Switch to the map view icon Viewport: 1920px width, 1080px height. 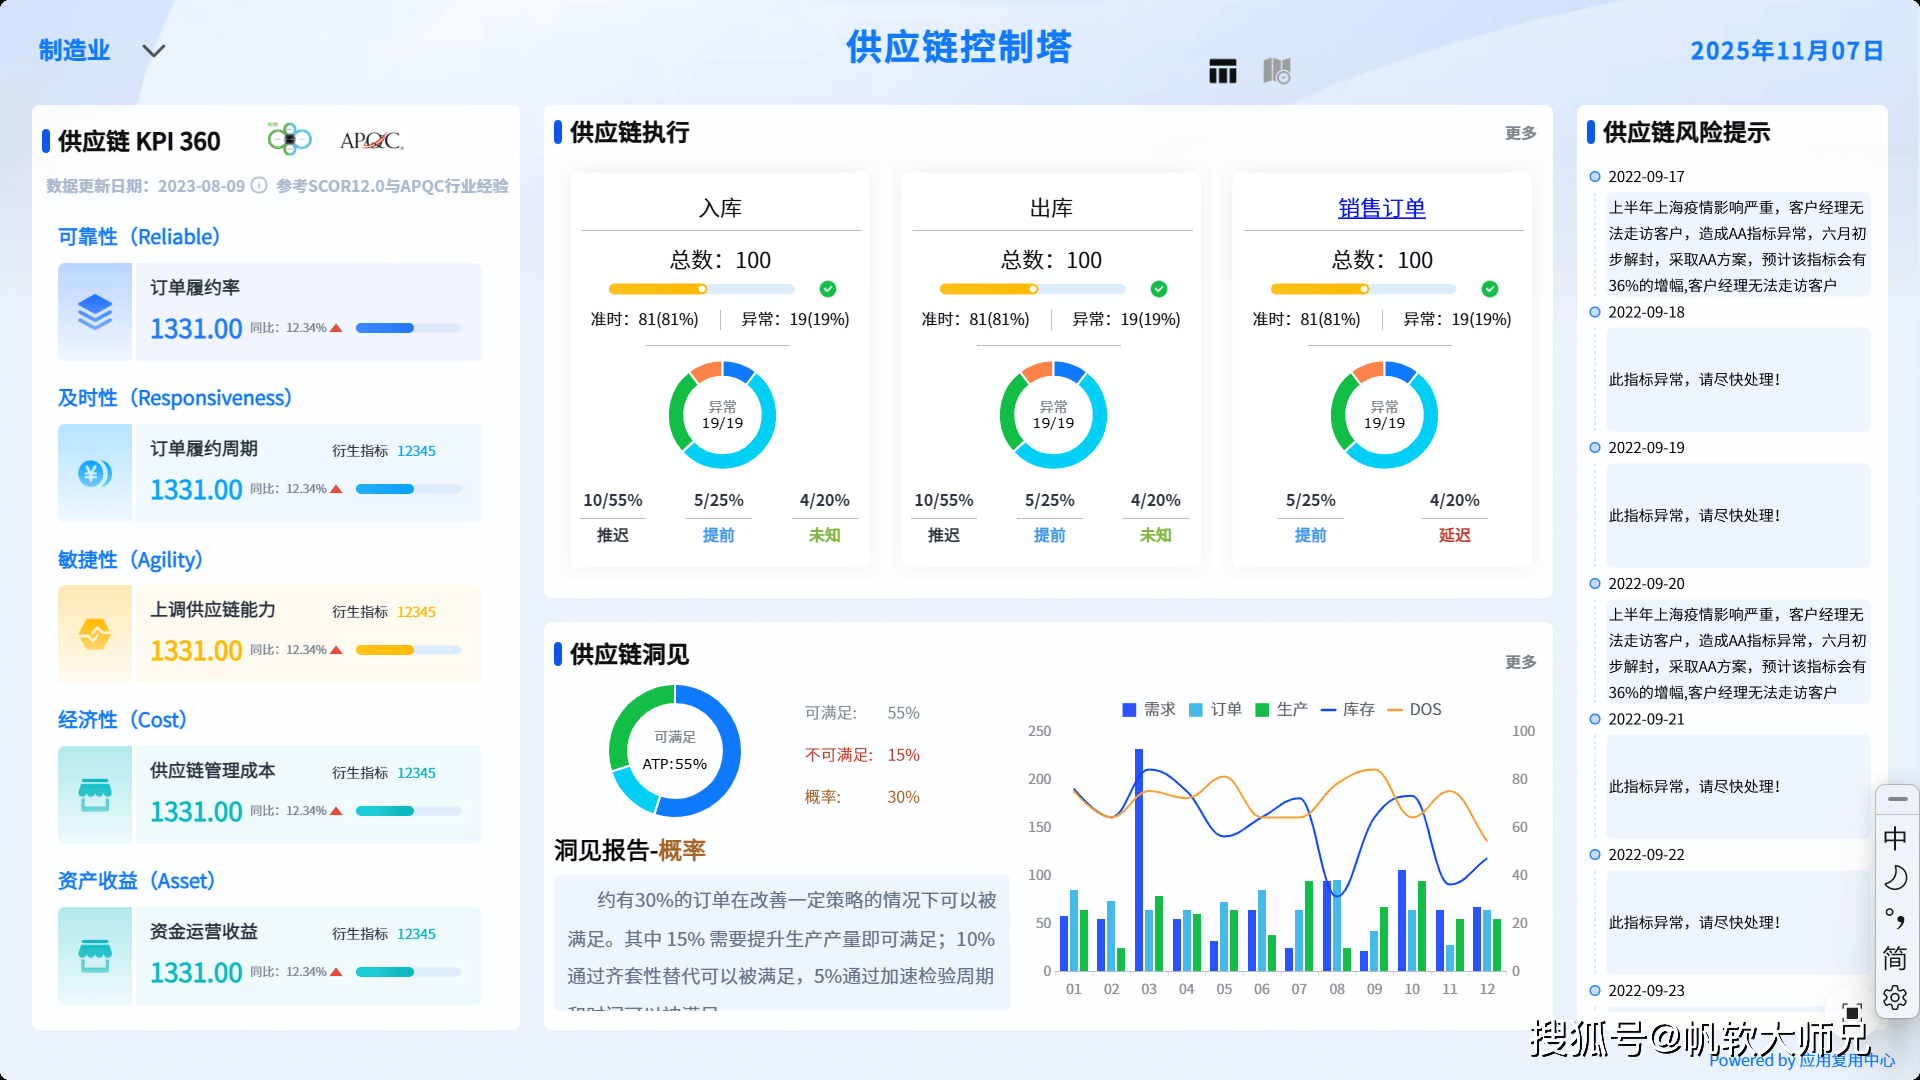[1277, 70]
